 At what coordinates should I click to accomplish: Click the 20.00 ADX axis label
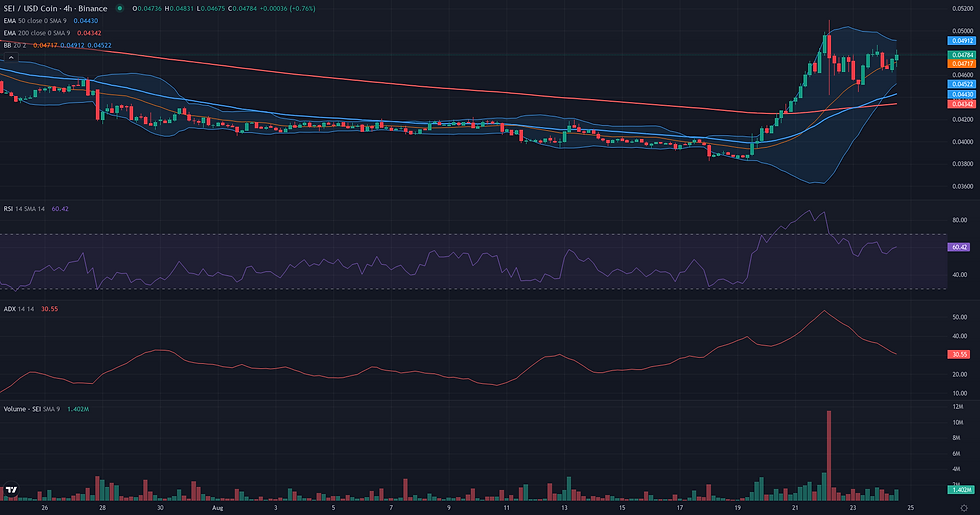(959, 374)
